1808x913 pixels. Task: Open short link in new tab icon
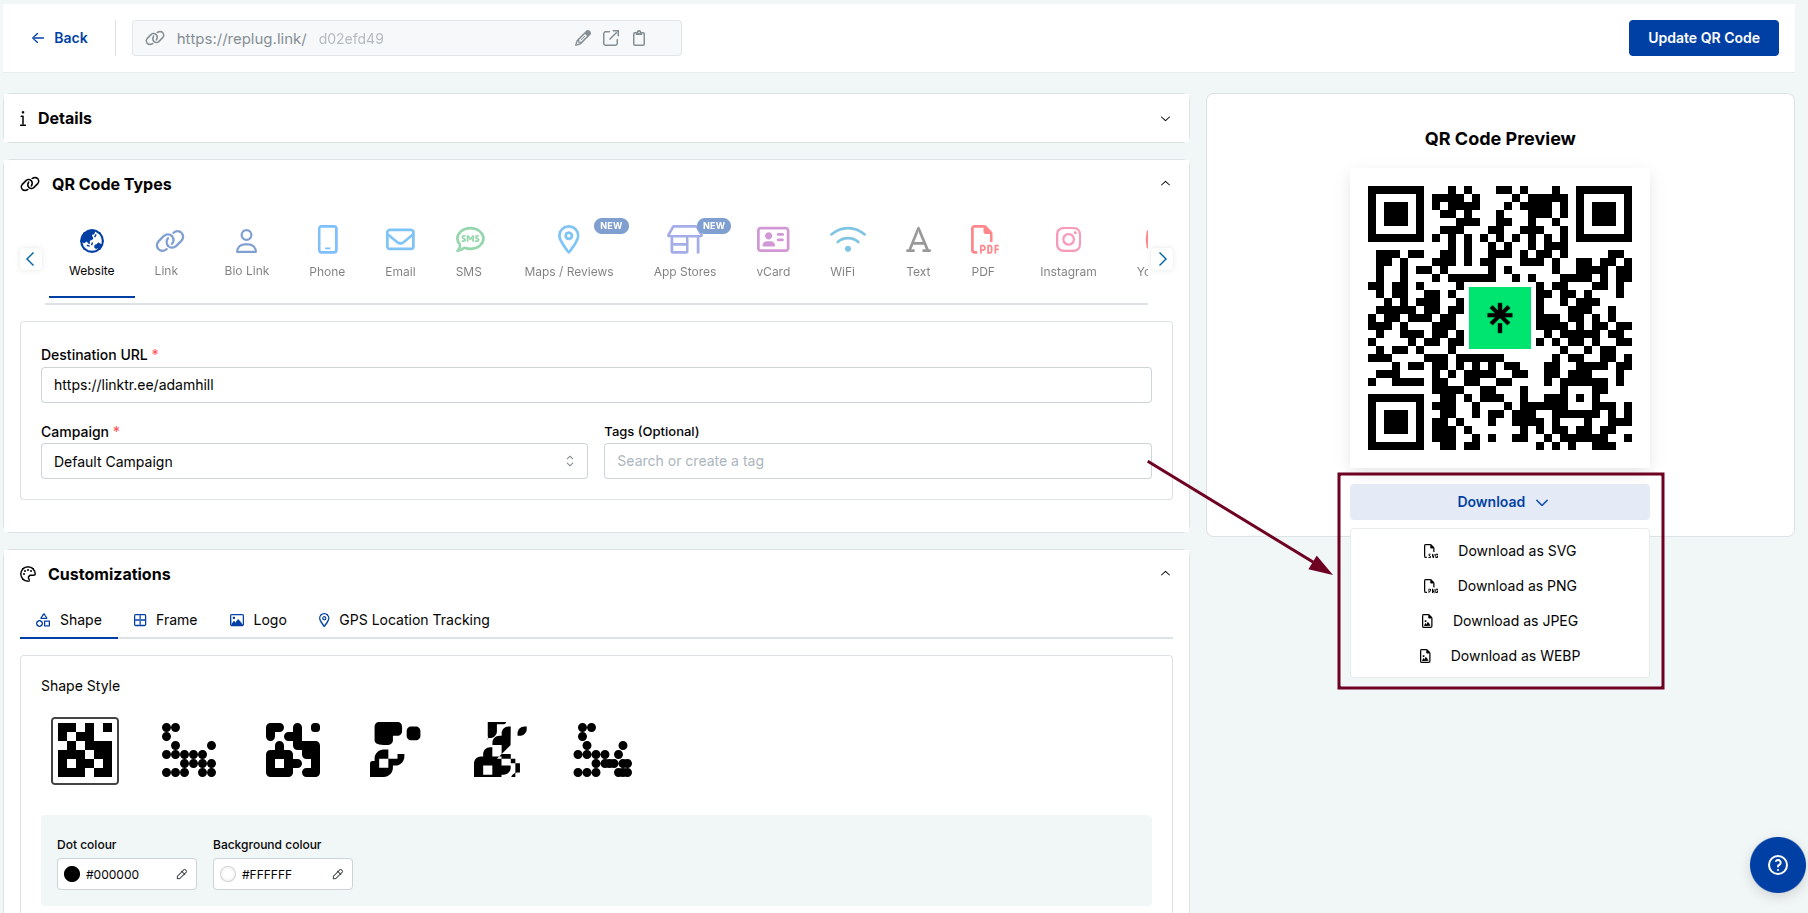coord(611,38)
